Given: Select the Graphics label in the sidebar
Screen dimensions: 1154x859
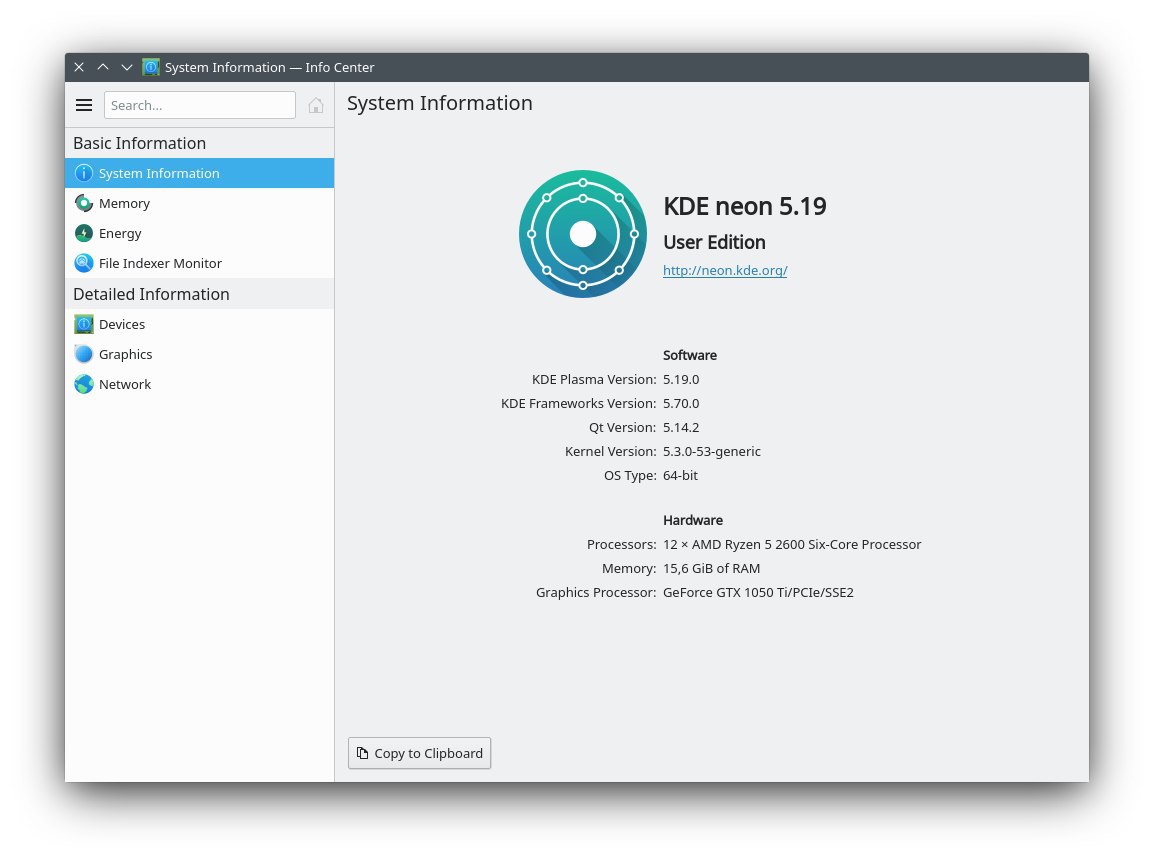Looking at the screenshot, I should pos(126,354).
